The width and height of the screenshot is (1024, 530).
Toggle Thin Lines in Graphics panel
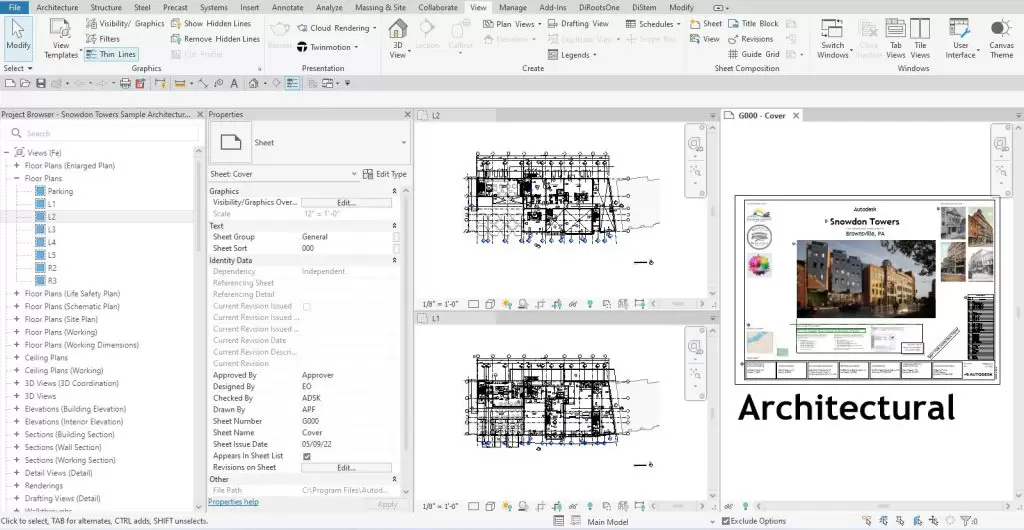pos(112,54)
